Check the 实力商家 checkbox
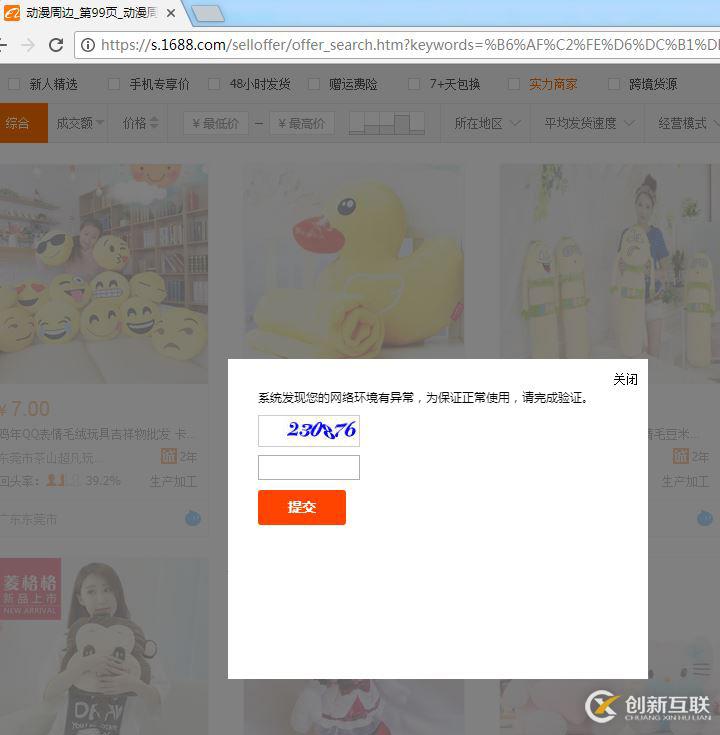This screenshot has height=735, width=720. tap(514, 84)
